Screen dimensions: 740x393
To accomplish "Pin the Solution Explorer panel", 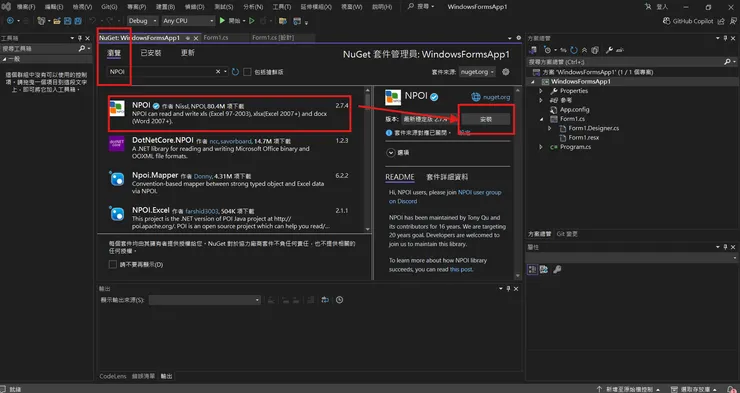I will coord(725,38).
